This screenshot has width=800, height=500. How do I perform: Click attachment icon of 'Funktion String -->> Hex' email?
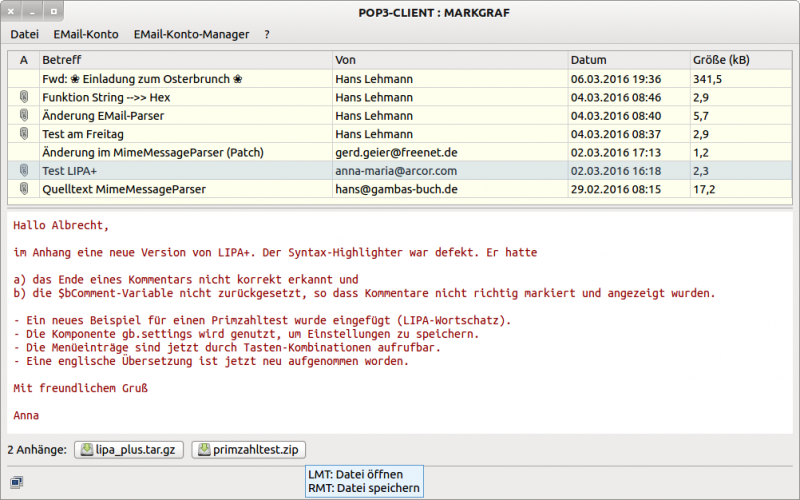click(x=24, y=97)
